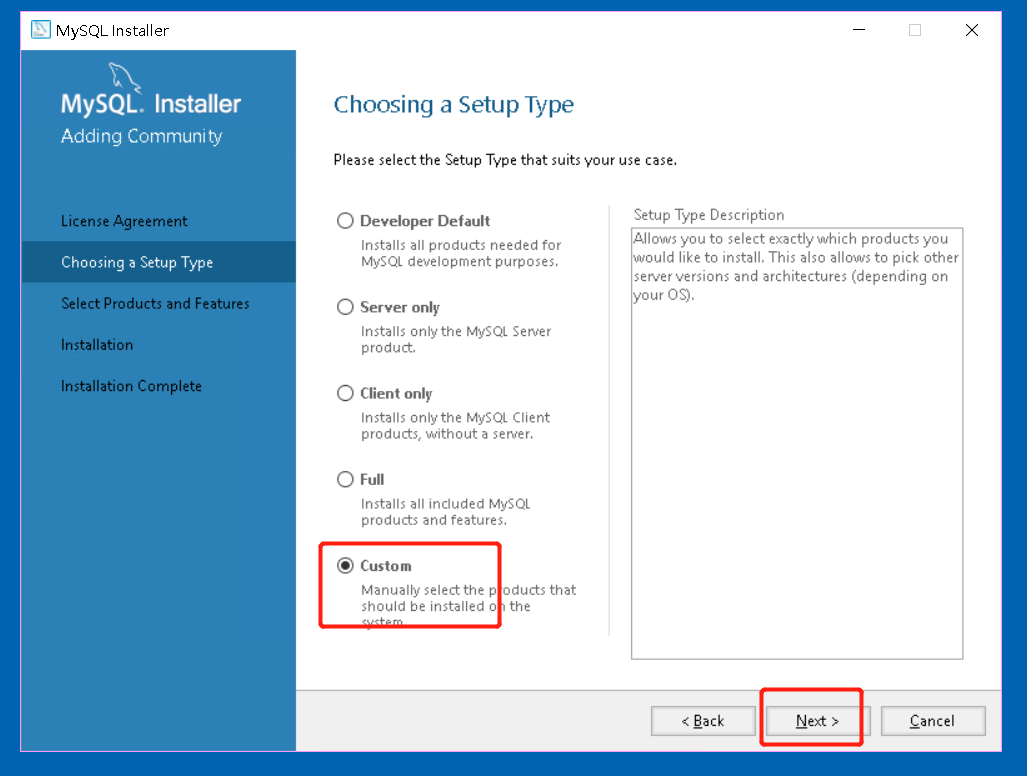The height and width of the screenshot is (776, 1027).
Task: Click the 'Setup Type Description' label
Action: [709, 215]
